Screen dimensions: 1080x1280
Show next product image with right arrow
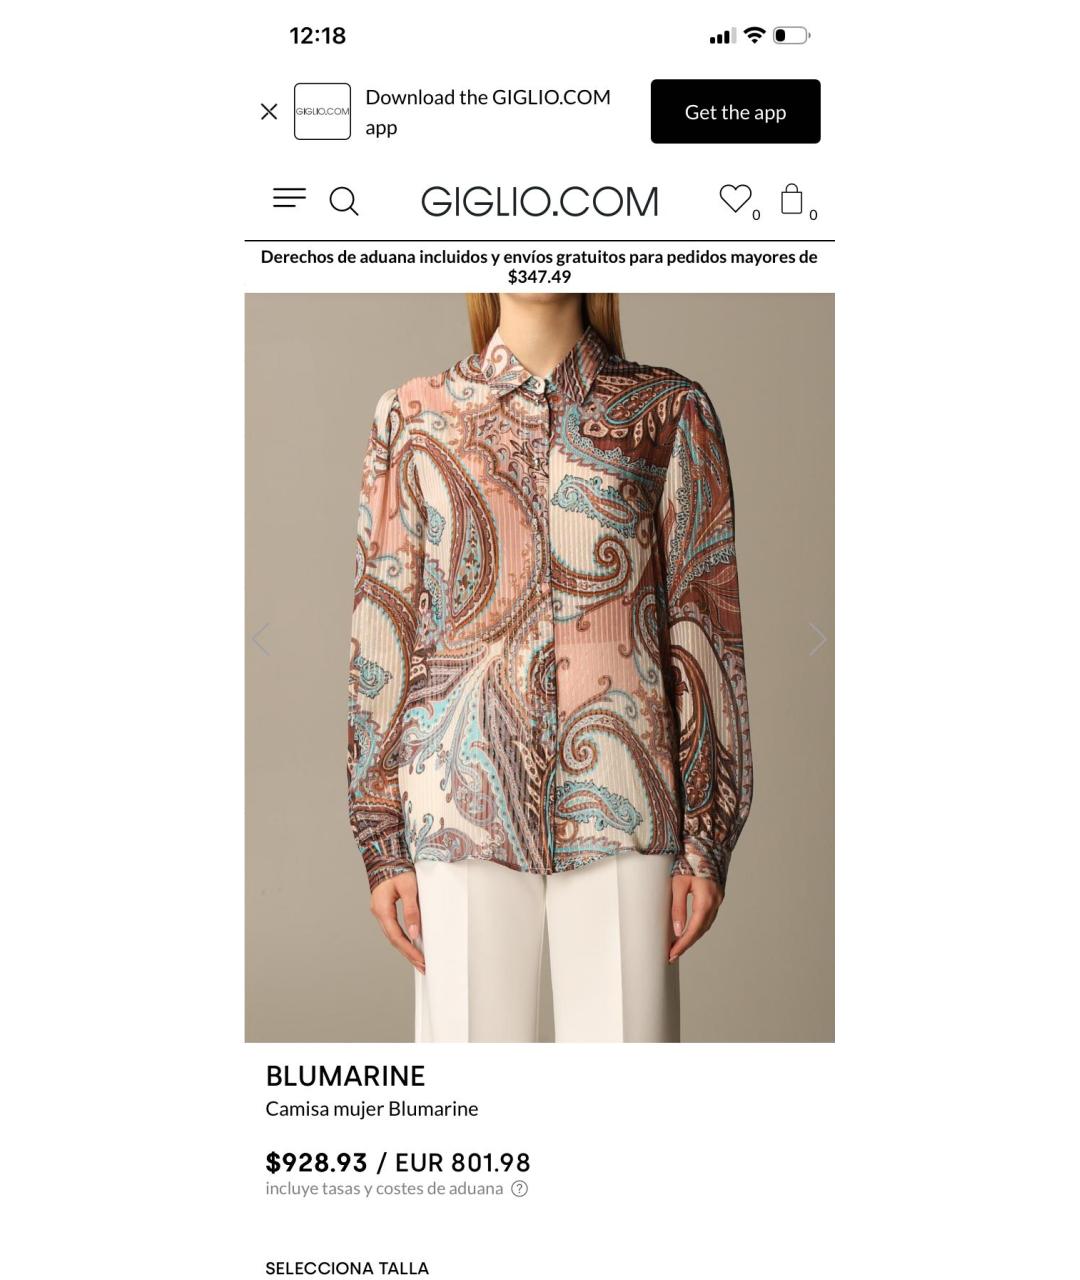[x=817, y=638]
